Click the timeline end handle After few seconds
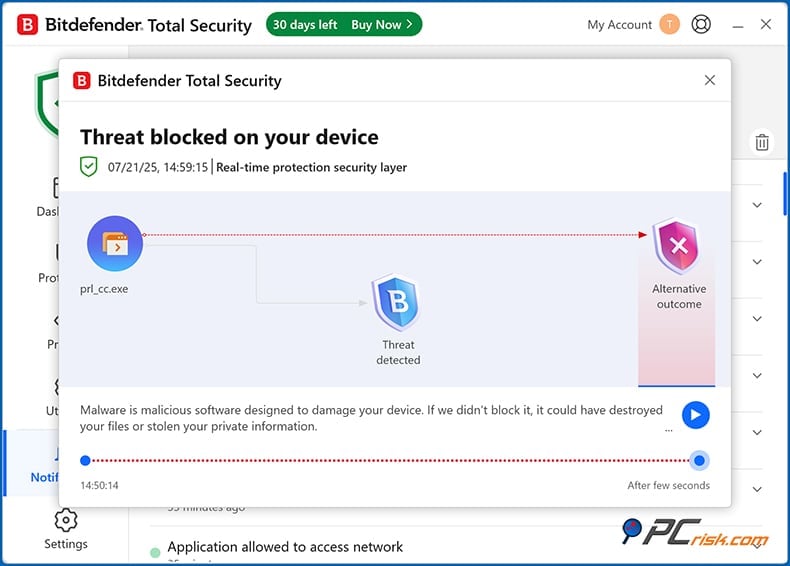 [699, 460]
